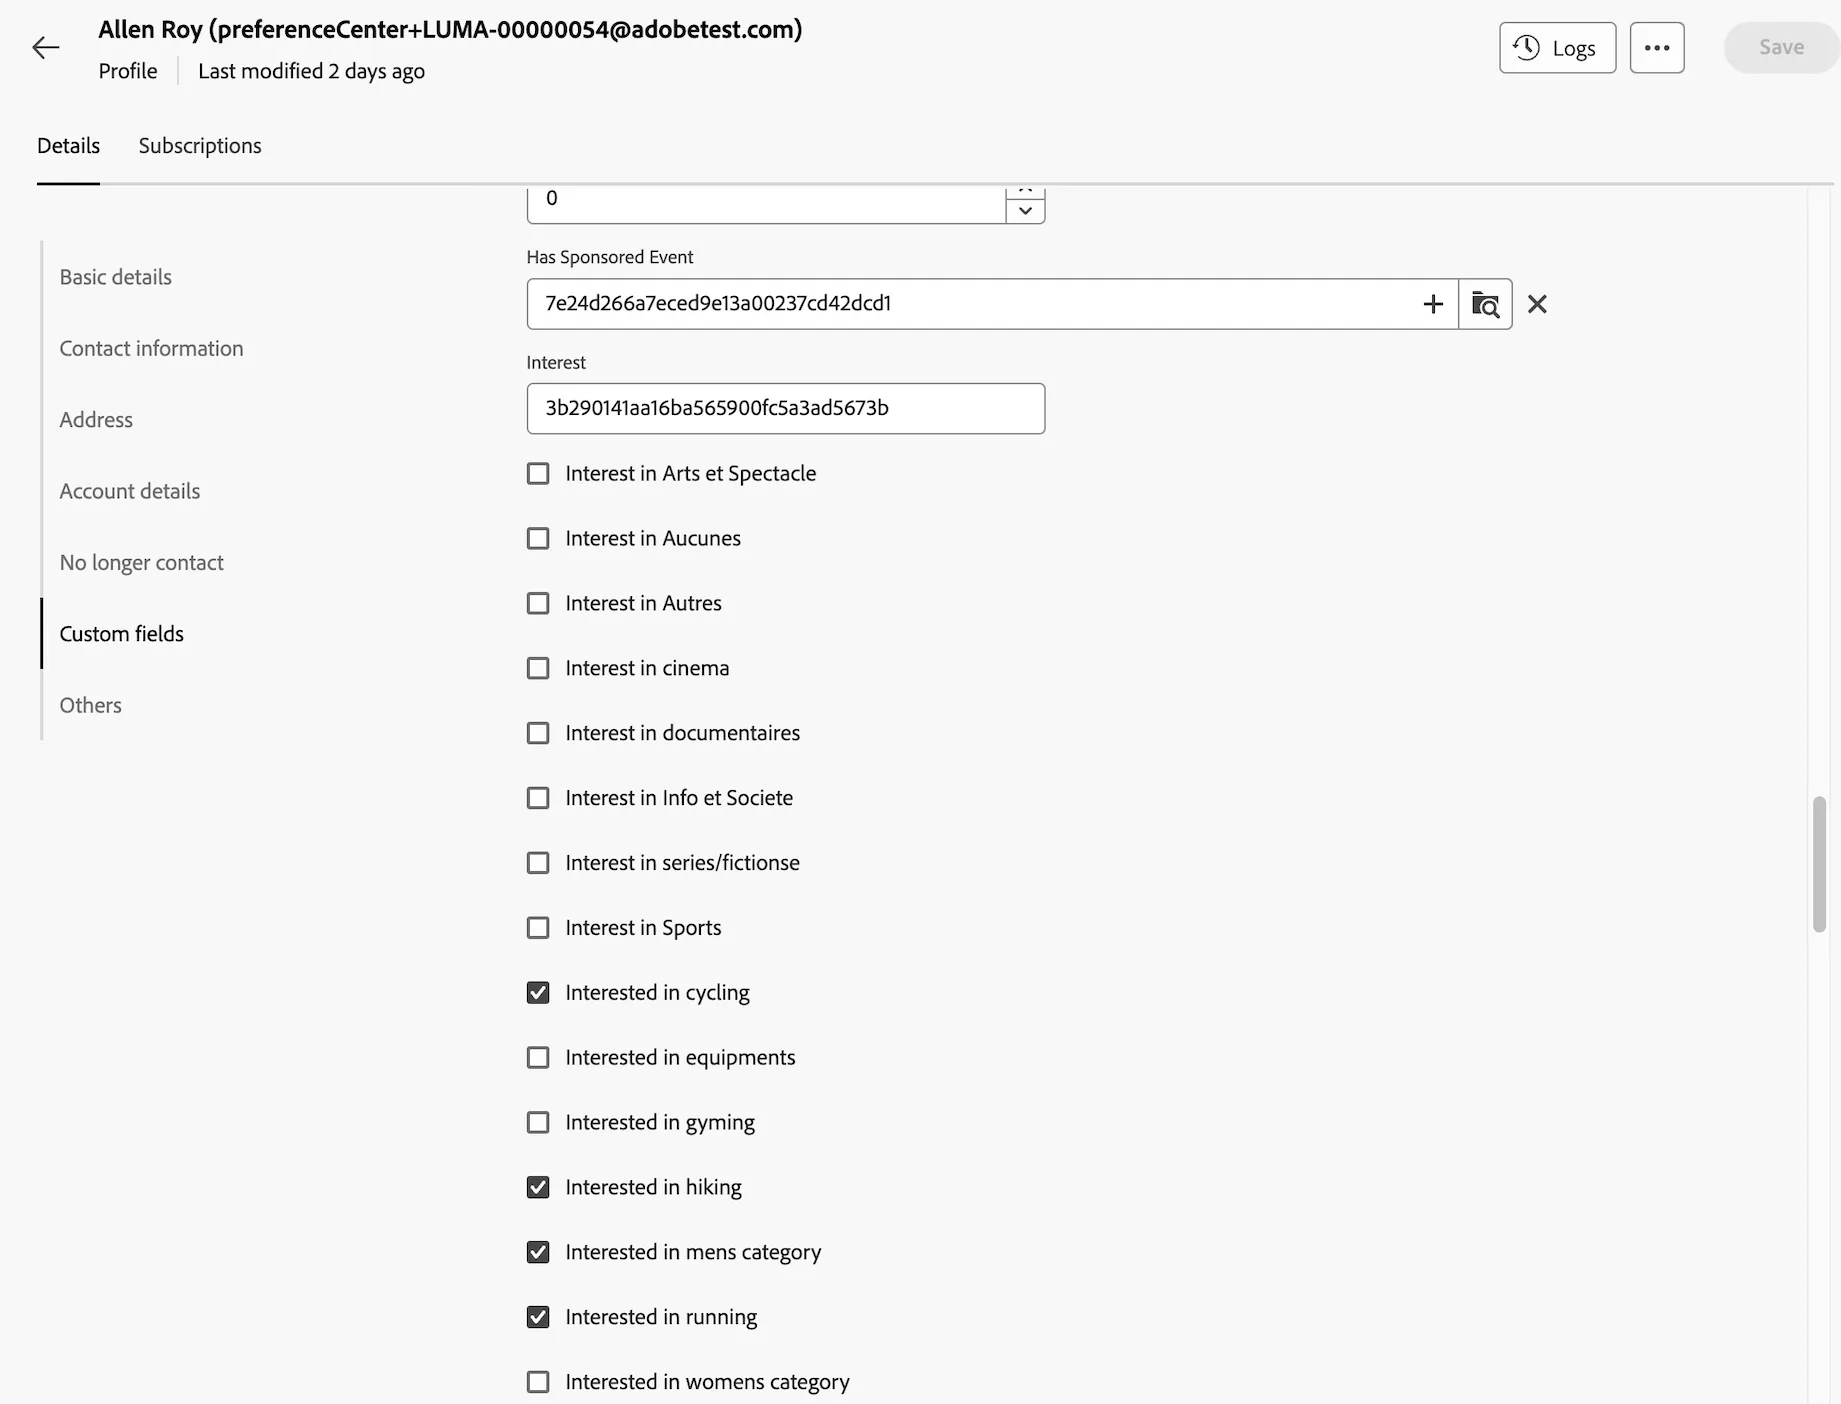Check Interested in womens category

pyautogui.click(x=538, y=1382)
